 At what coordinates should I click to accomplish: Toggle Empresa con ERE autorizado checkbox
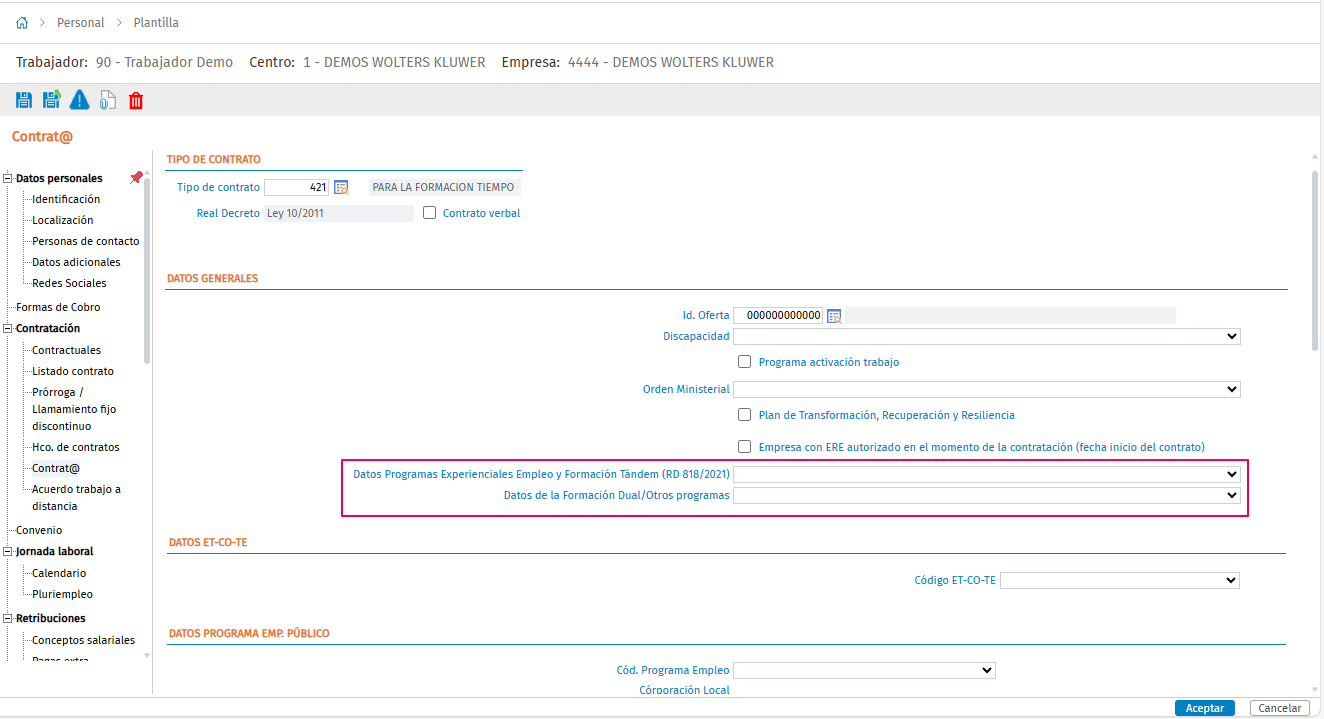[744, 447]
